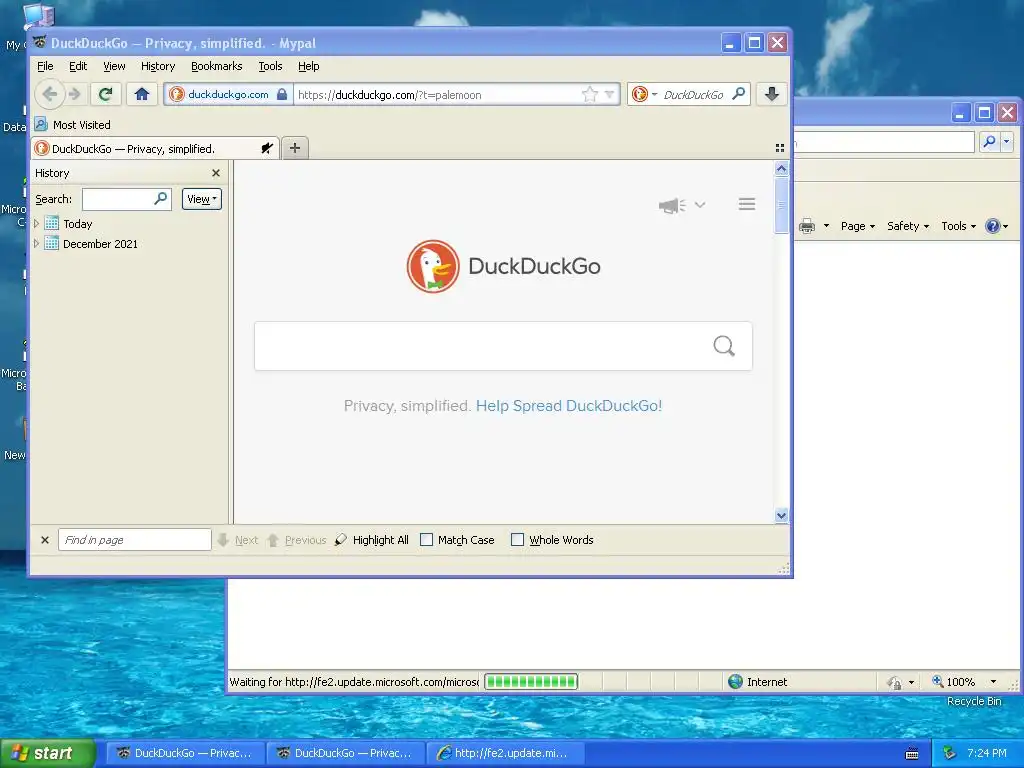The width and height of the screenshot is (1024, 768).
Task: Open the Most Visited bookmarks button
Action: pyautogui.click(x=72, y=124)
